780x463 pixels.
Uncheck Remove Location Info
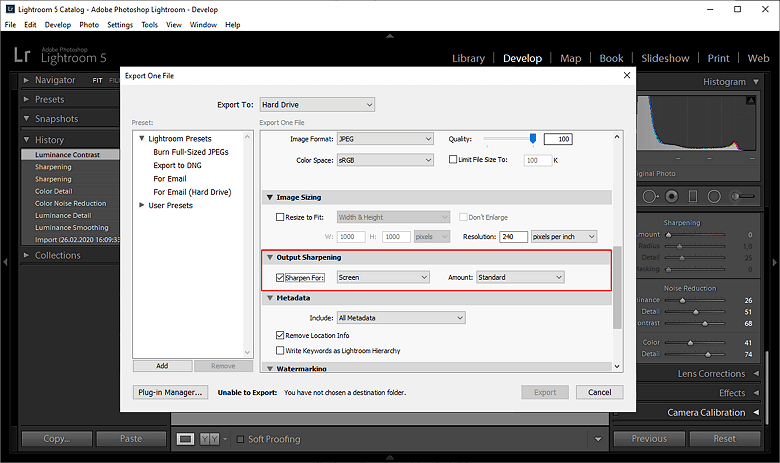[x=280, y=335]
